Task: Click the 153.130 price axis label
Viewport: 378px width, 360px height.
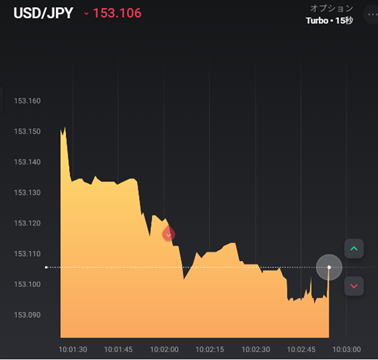Action: coord(27,193)
